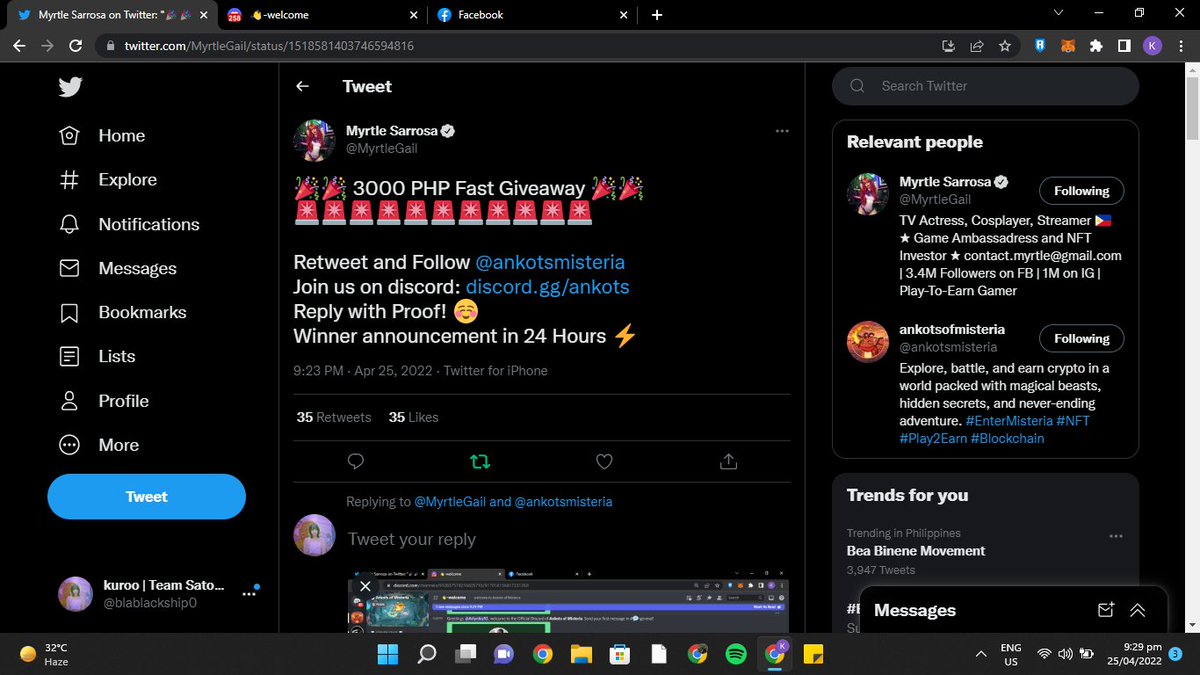Image resolution: width=1200 pixels, height=675 pixels.
Task: Like the tweet with heart icon
Action: (x=604, y=461)
